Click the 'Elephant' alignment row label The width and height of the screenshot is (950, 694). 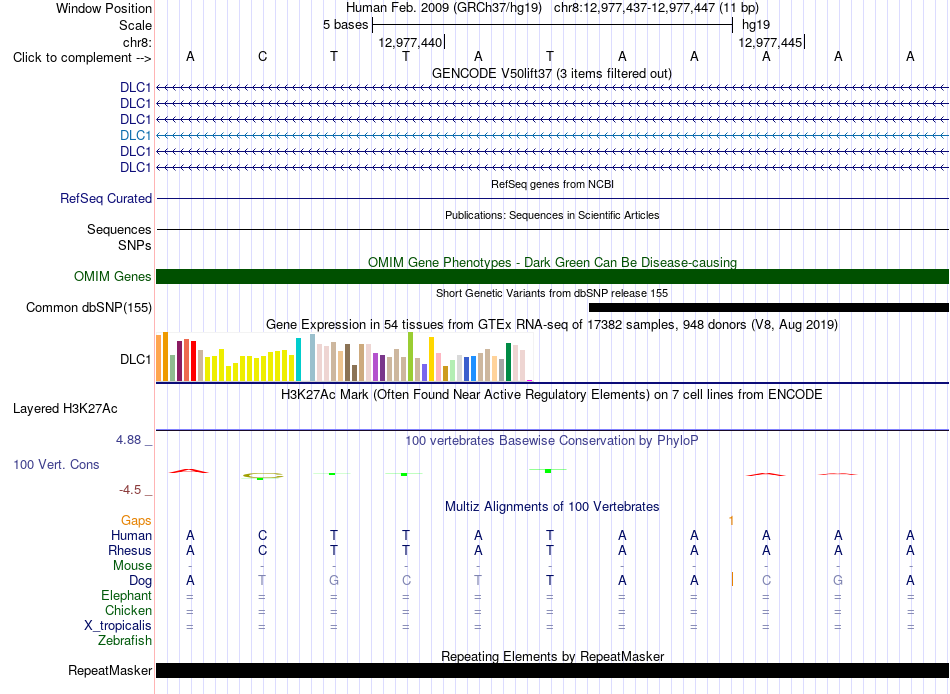click(x=127, y=595)
